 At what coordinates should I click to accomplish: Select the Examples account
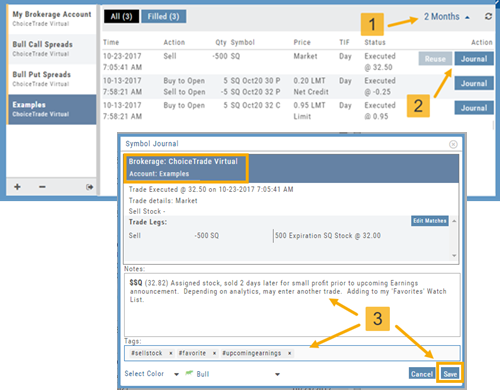[52, 109]
